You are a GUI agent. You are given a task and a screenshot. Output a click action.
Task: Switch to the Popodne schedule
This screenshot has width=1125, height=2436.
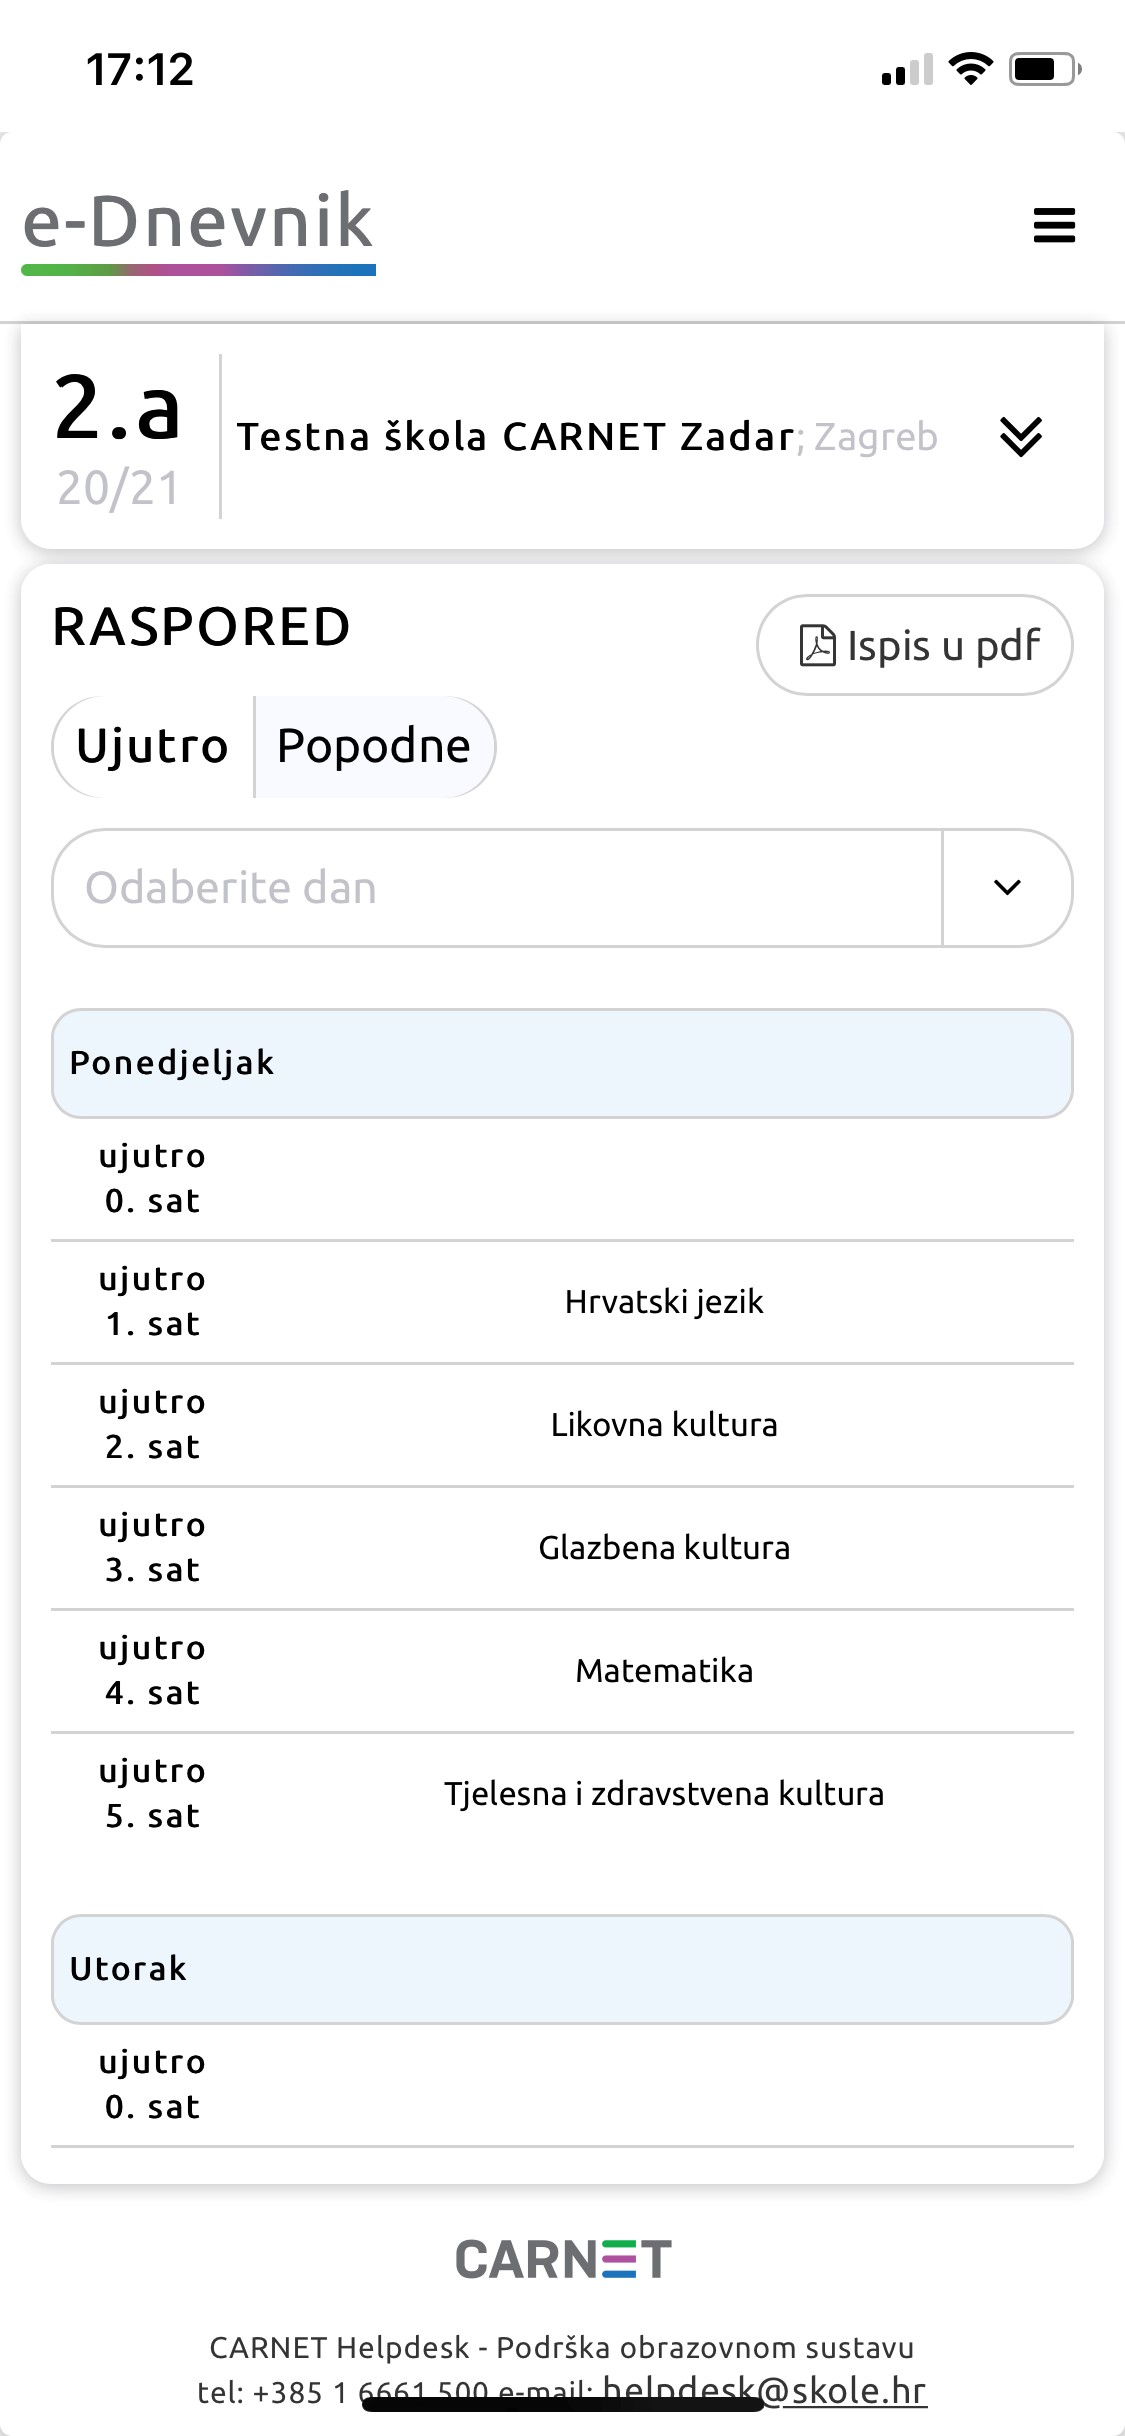(x=374, y=746)
